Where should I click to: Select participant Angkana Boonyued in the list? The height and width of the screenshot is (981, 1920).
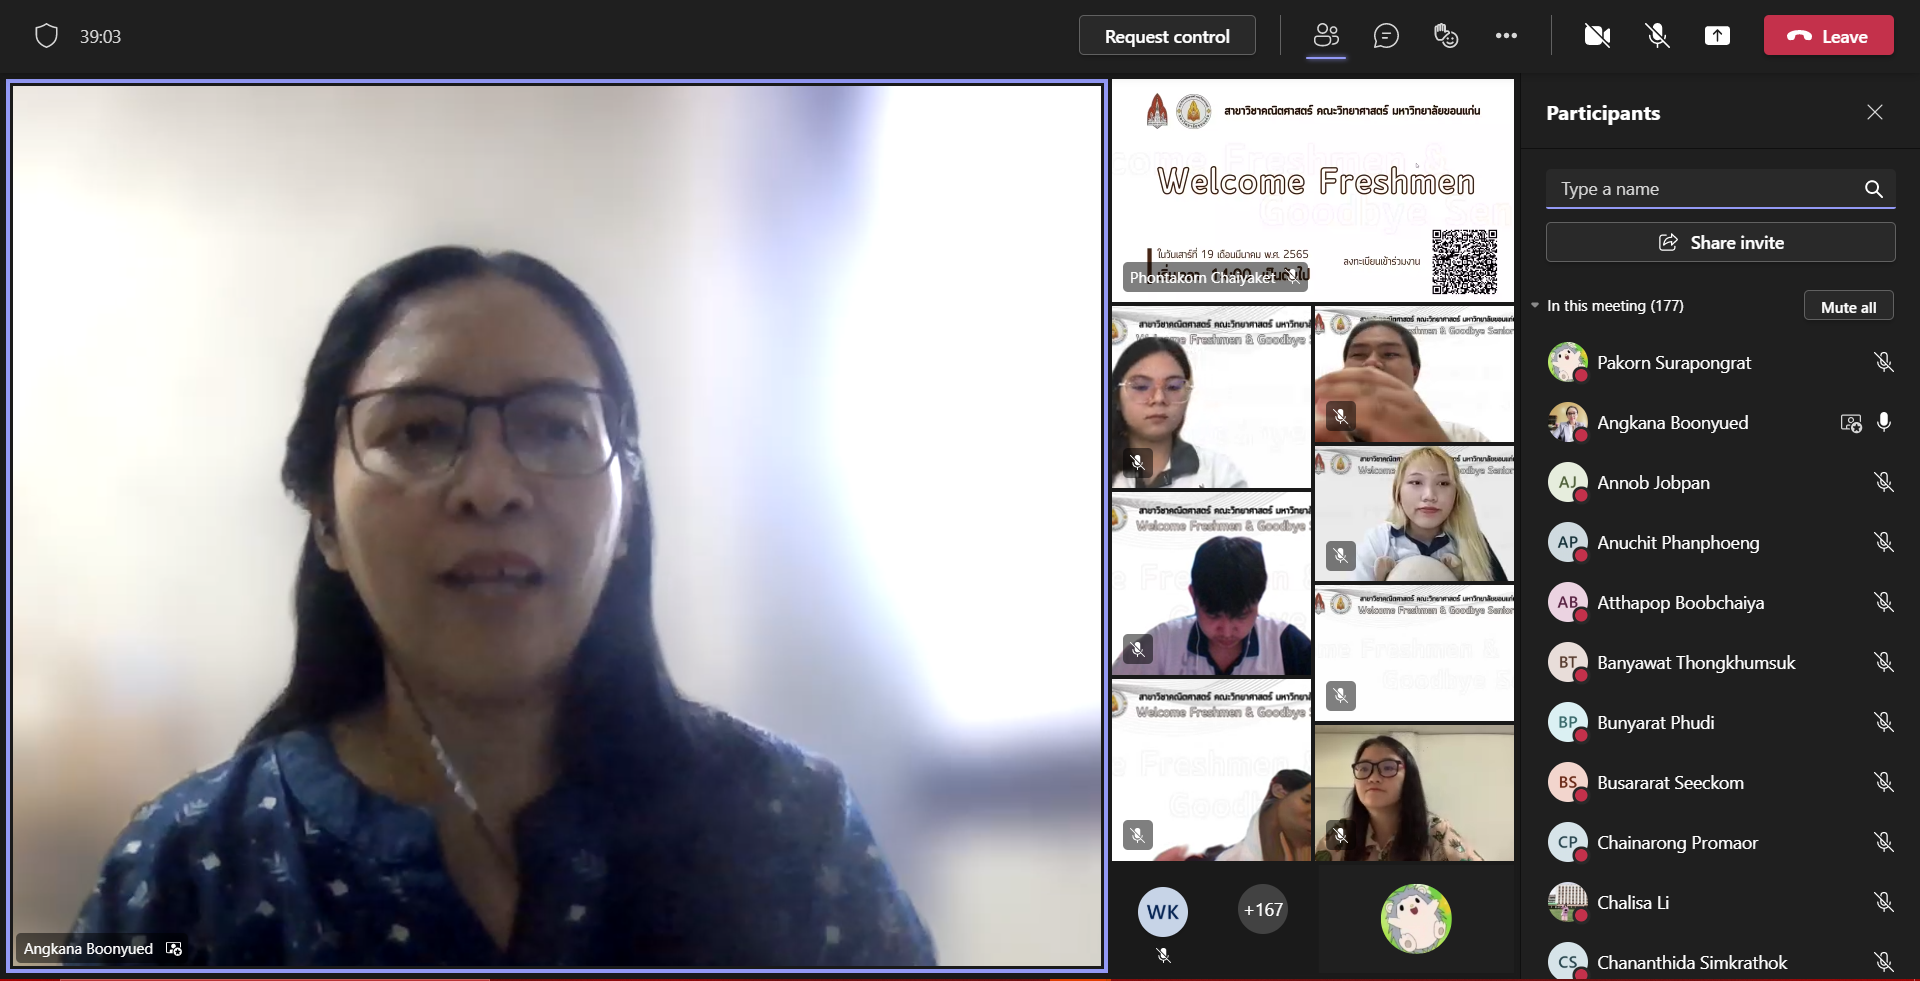pos(1720,422)
